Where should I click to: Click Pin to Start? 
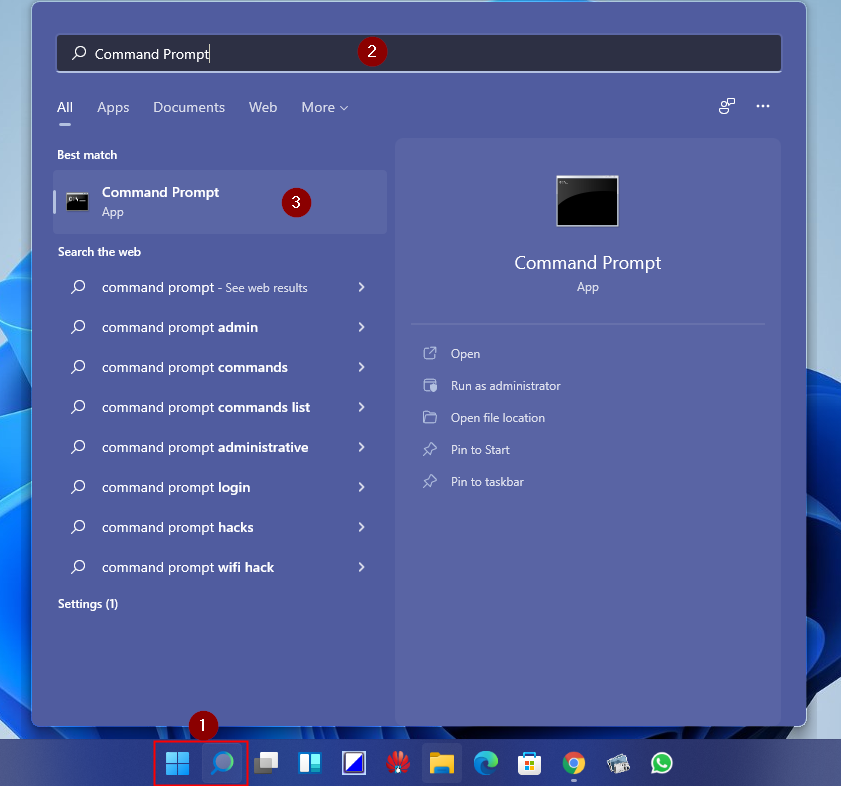(481, 449)
